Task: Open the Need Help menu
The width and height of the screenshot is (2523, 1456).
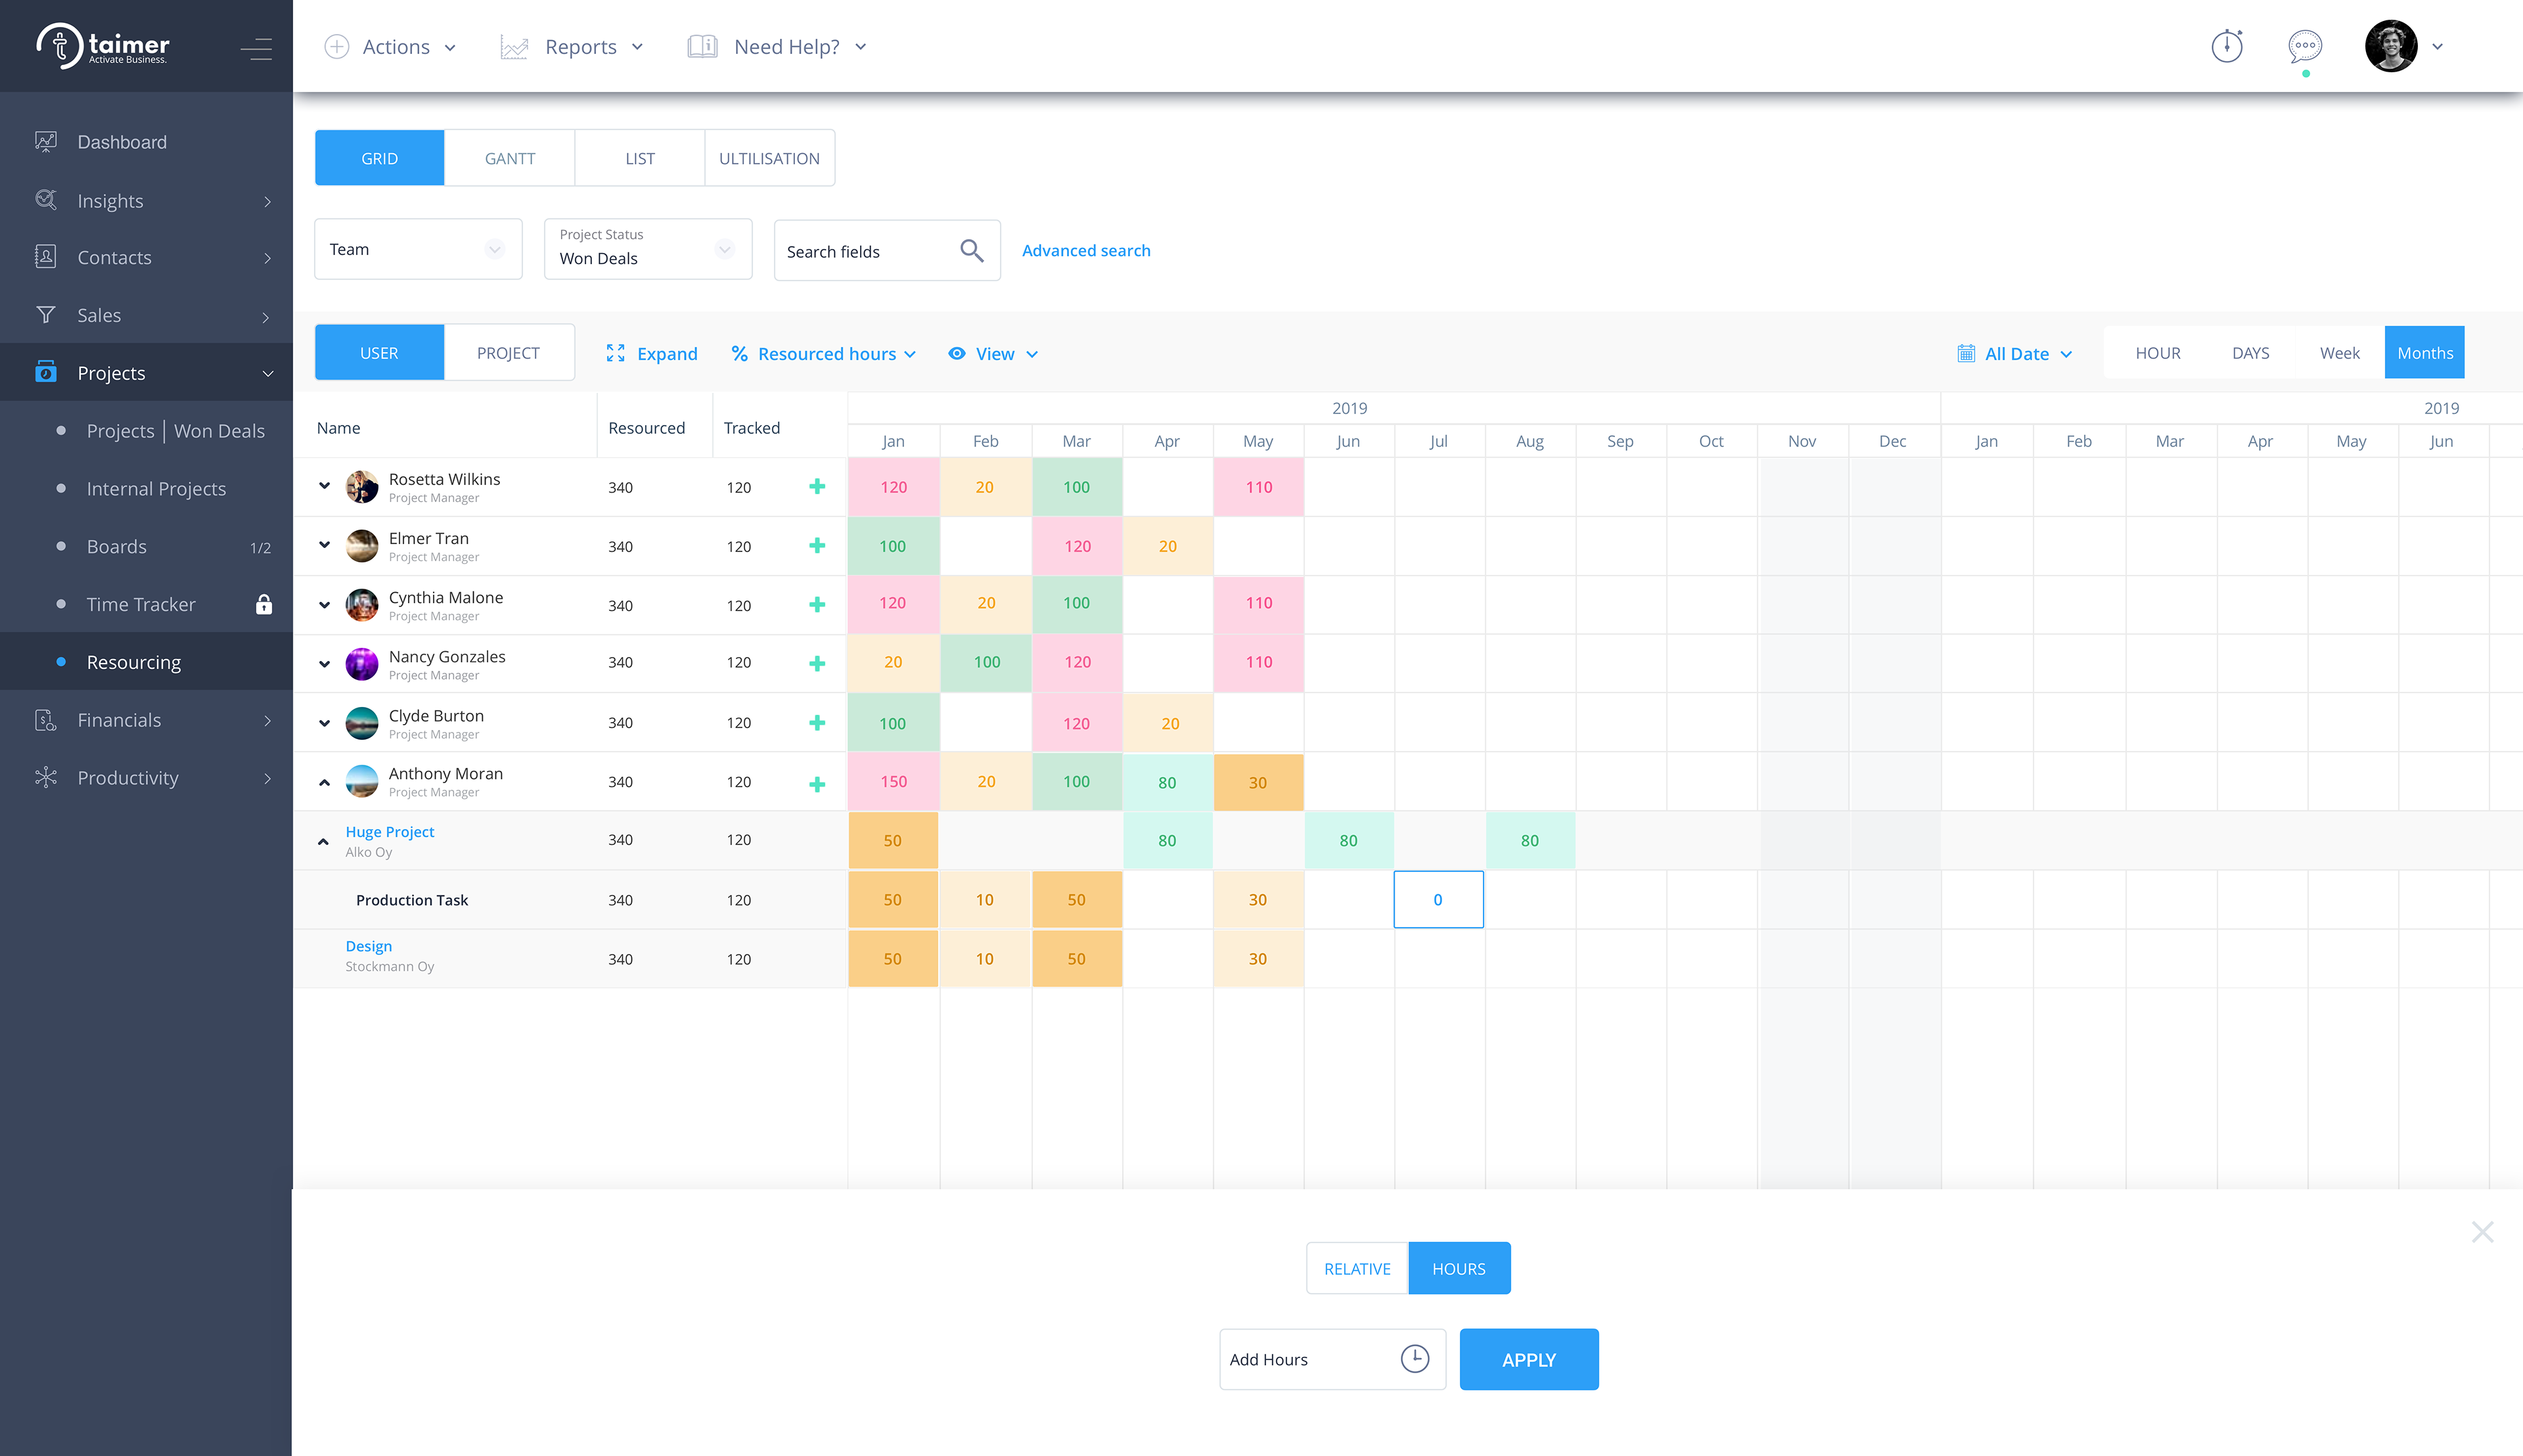Action: click(x=777, y=47)
